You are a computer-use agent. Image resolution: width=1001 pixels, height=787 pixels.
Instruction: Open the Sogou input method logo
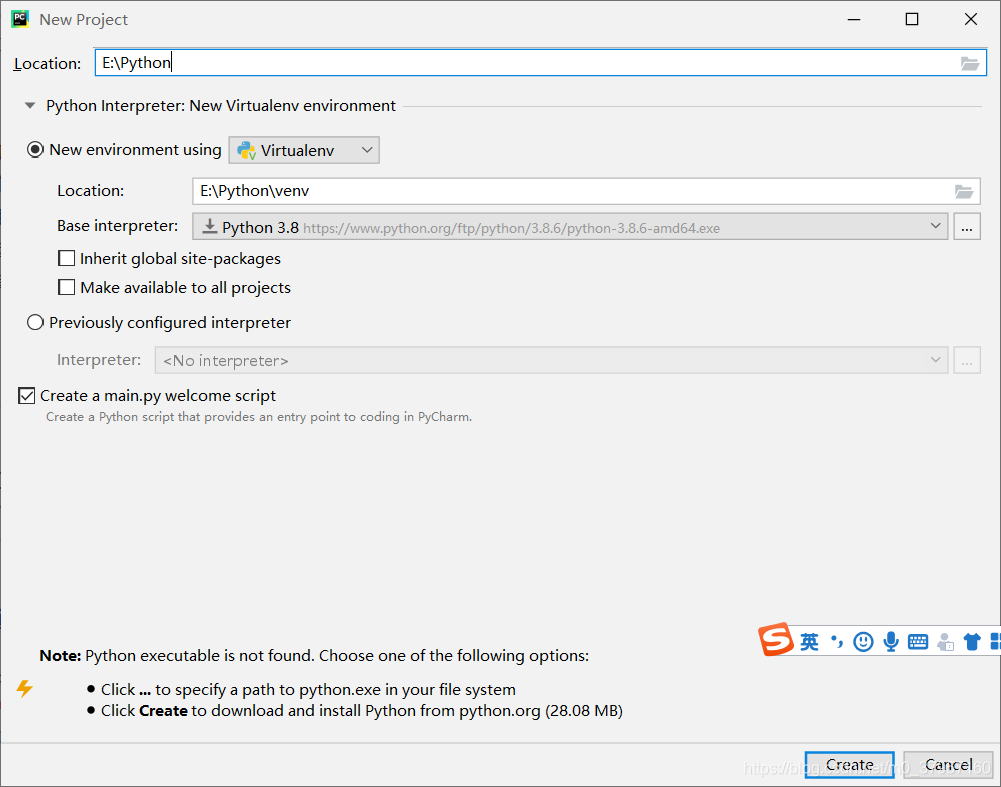point(776,640)
